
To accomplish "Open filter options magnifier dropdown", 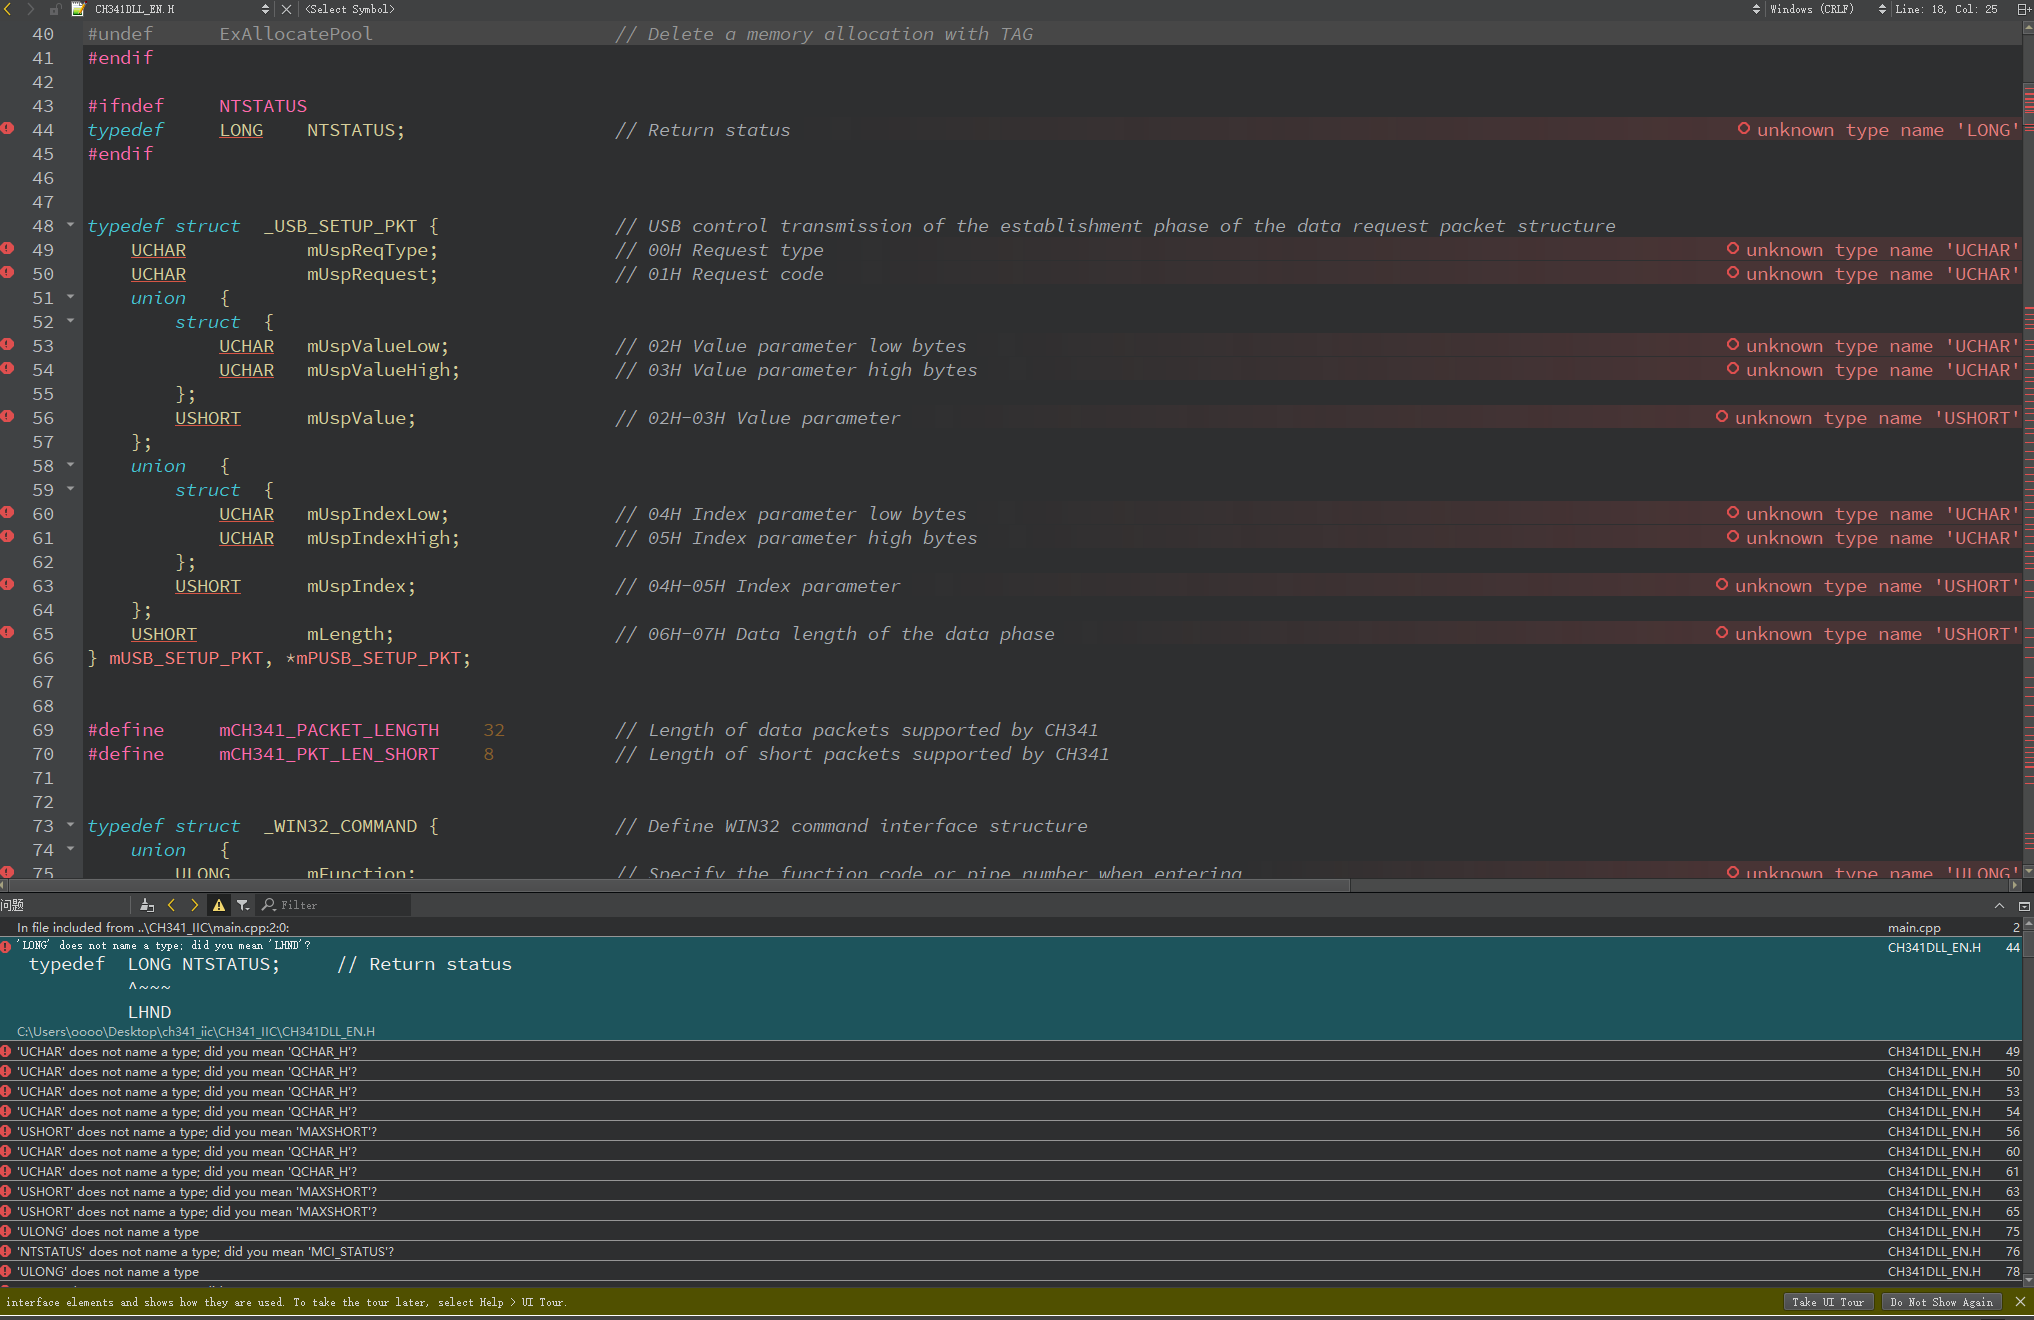I will [268, 905].
